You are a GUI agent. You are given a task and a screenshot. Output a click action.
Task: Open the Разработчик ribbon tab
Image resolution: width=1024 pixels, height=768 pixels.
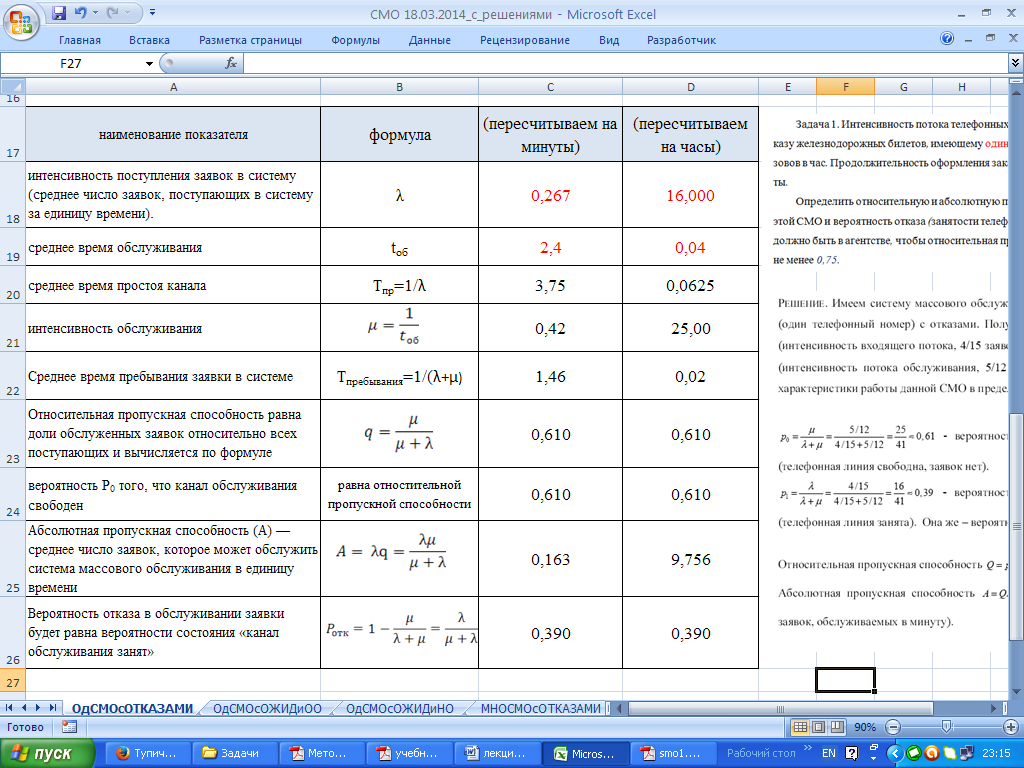point(681,40)
